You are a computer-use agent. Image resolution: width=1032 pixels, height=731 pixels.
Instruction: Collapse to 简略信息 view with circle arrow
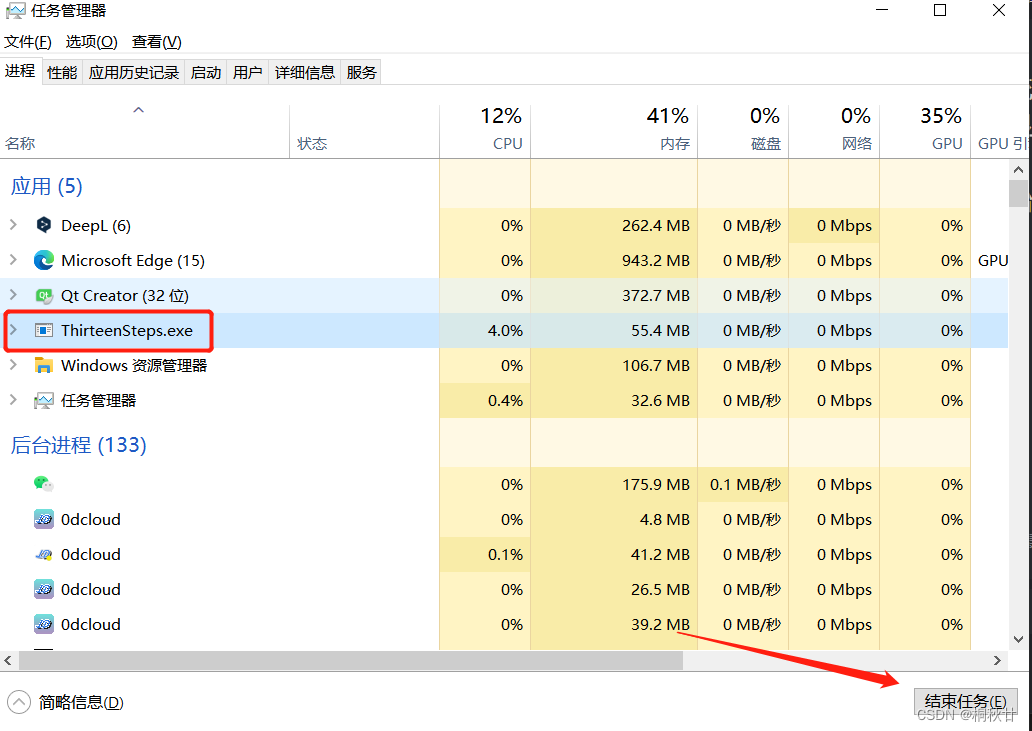18,702
